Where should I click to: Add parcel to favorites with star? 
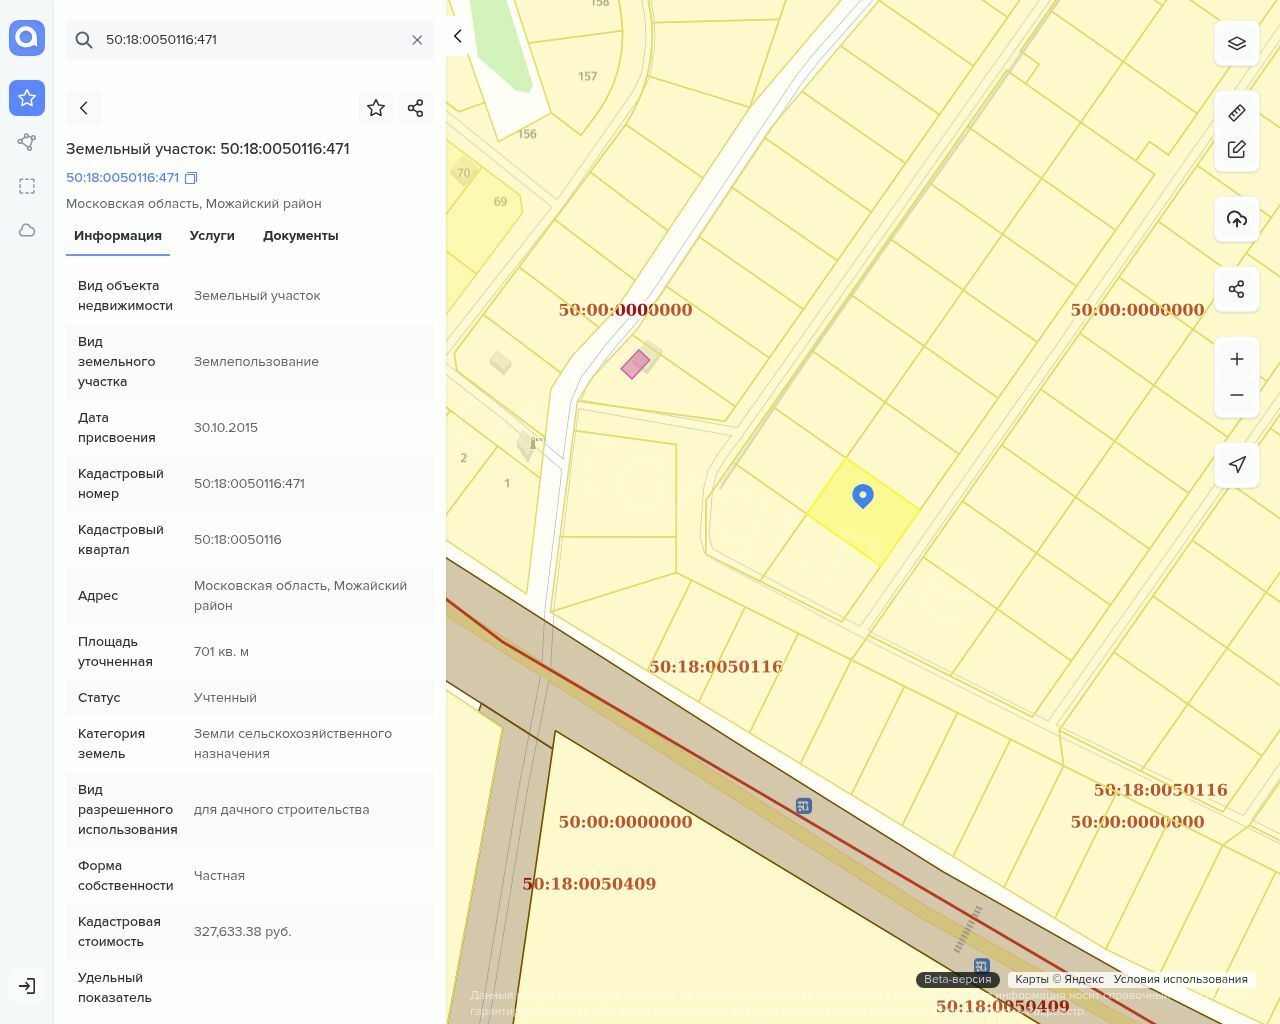pos(376,108)
